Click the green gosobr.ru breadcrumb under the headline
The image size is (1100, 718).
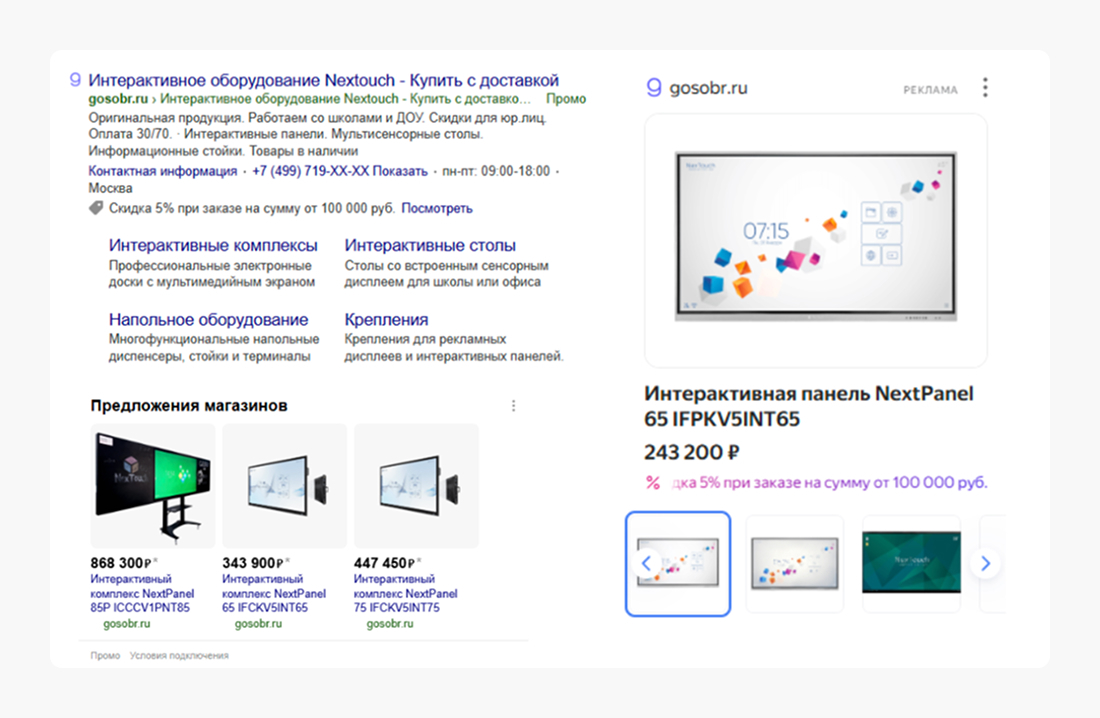click(x=118, y=99)
